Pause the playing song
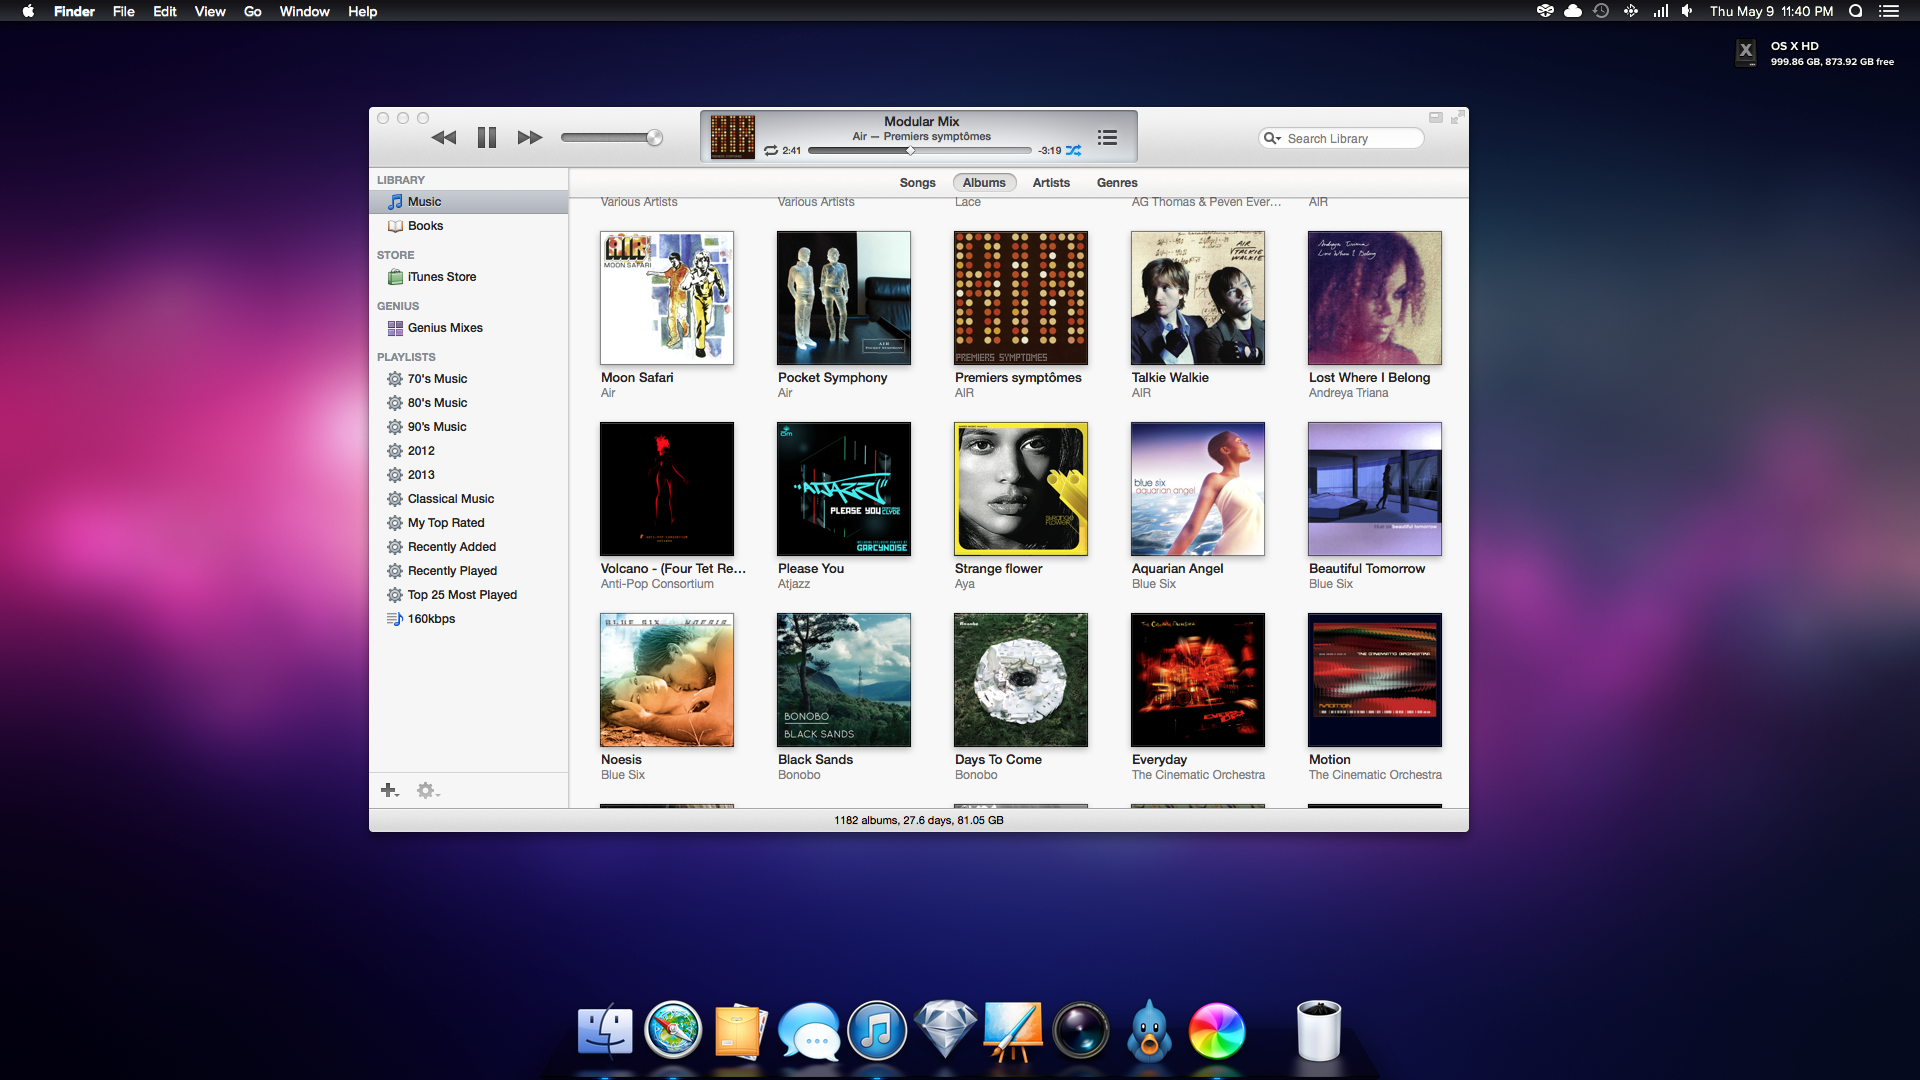Viewport: 1920px width, 1080px height. 487,138
